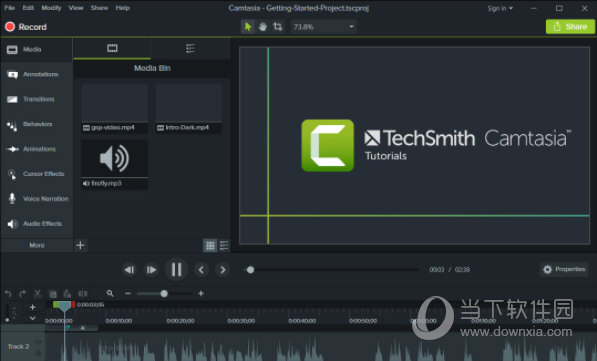Switch to the Media Bin tab icon
This screenshot has height=361, width=597.
coord(112,48)
